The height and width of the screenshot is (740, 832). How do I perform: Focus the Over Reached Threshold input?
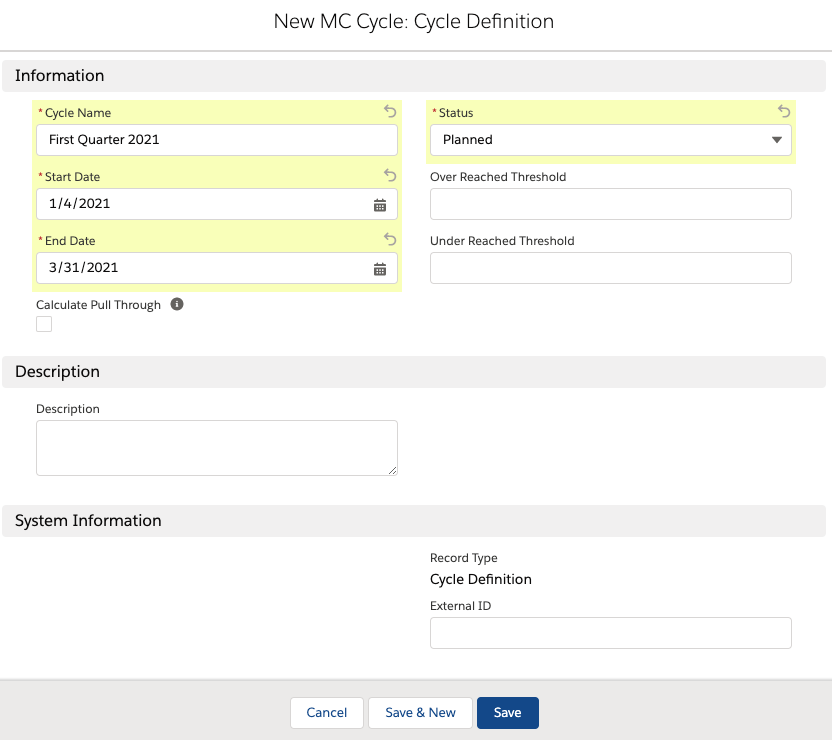[x=610, y=204]
